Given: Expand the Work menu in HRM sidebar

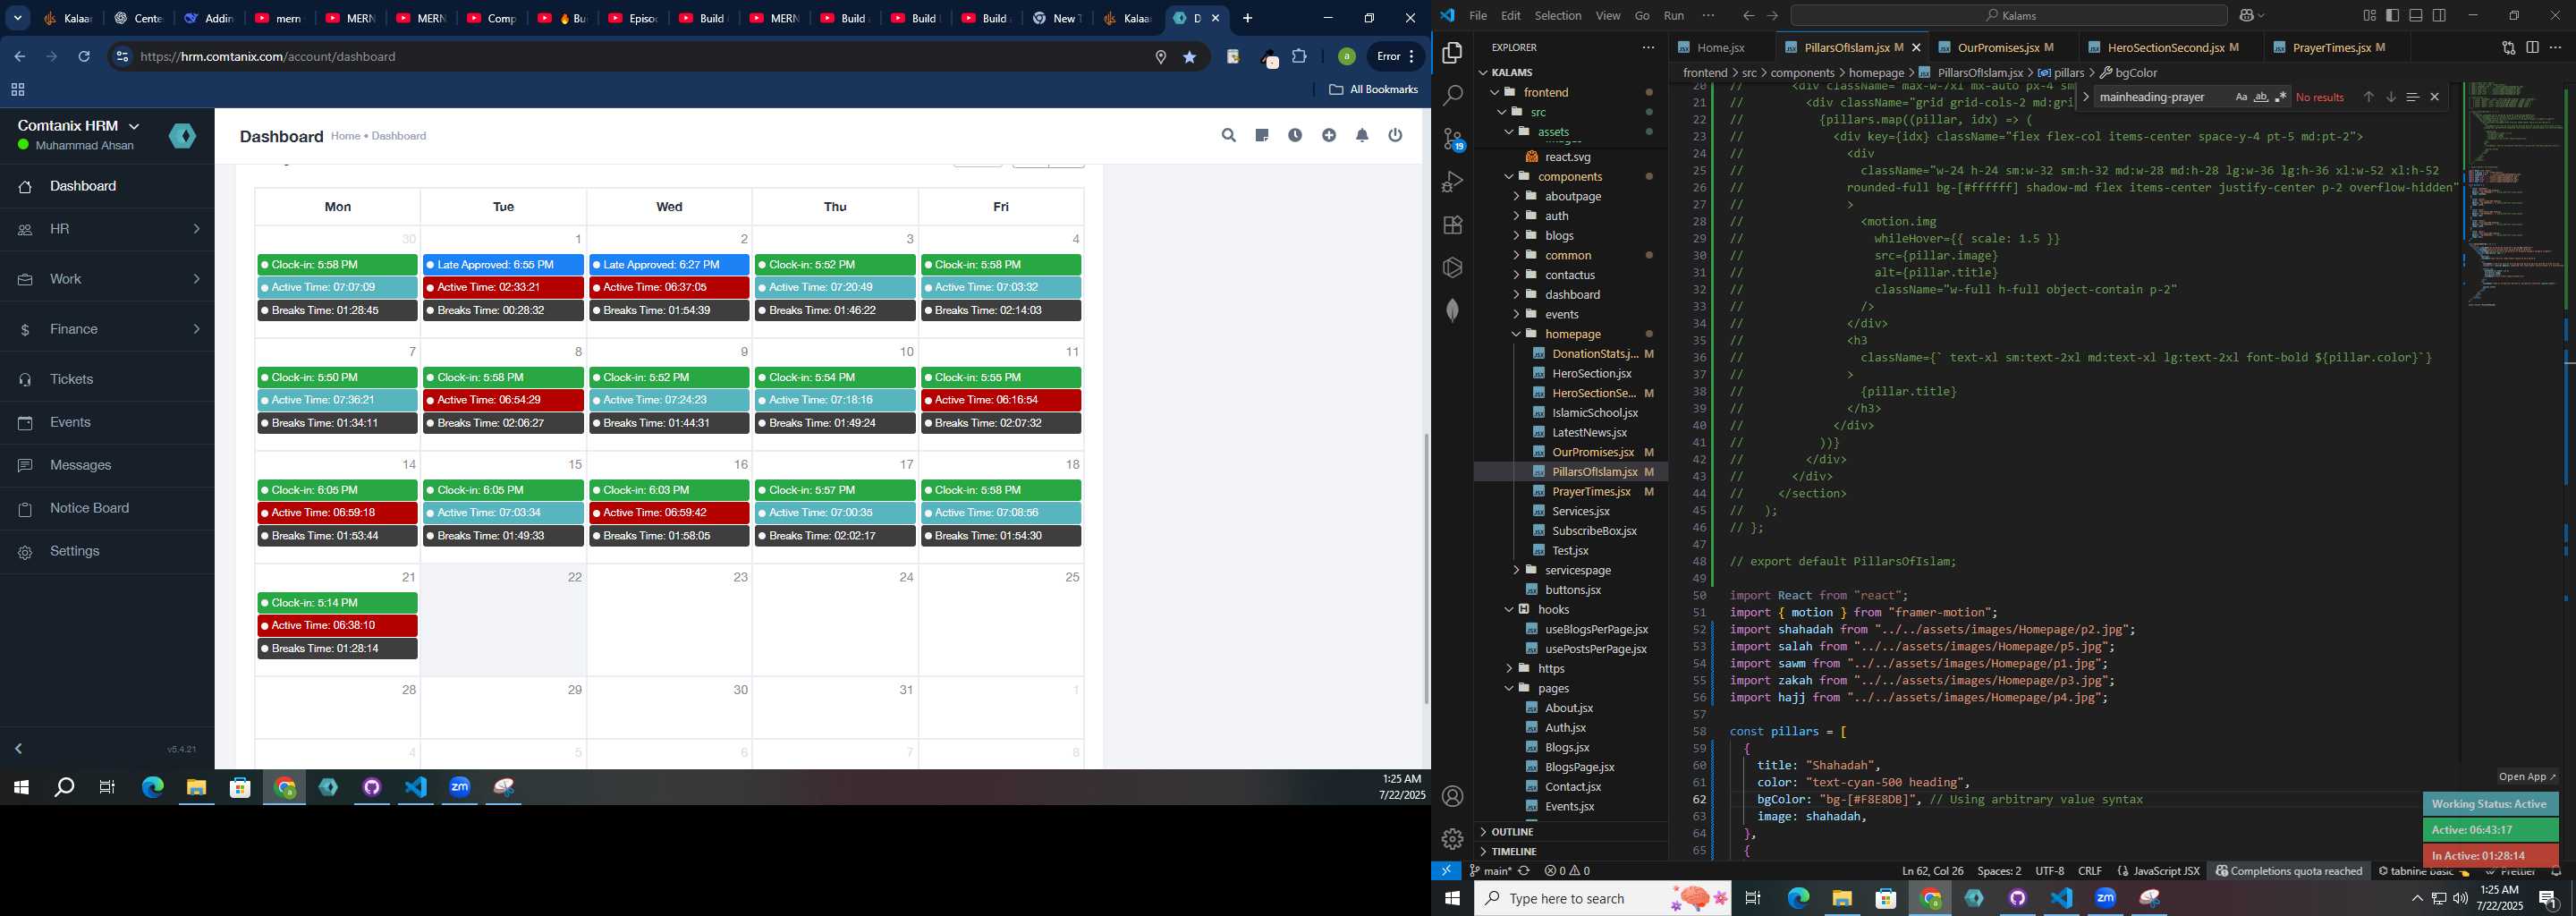Looking at the screenshot, I should 107,279.
